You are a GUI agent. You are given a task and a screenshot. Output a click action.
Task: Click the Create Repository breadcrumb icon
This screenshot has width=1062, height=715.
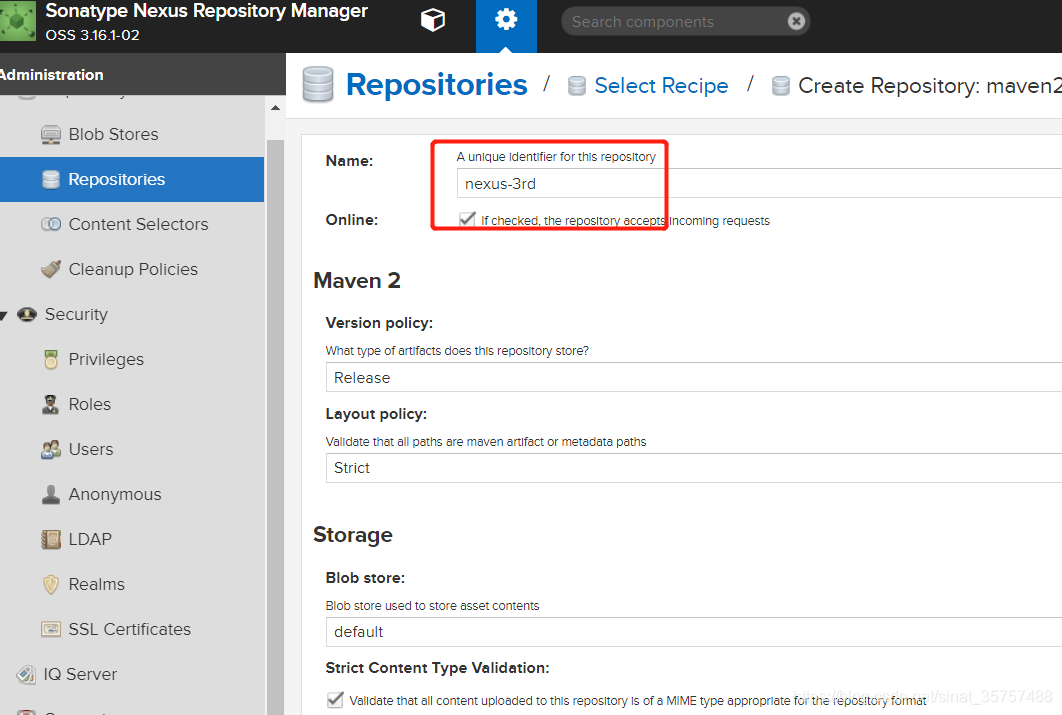coord(781,86)
